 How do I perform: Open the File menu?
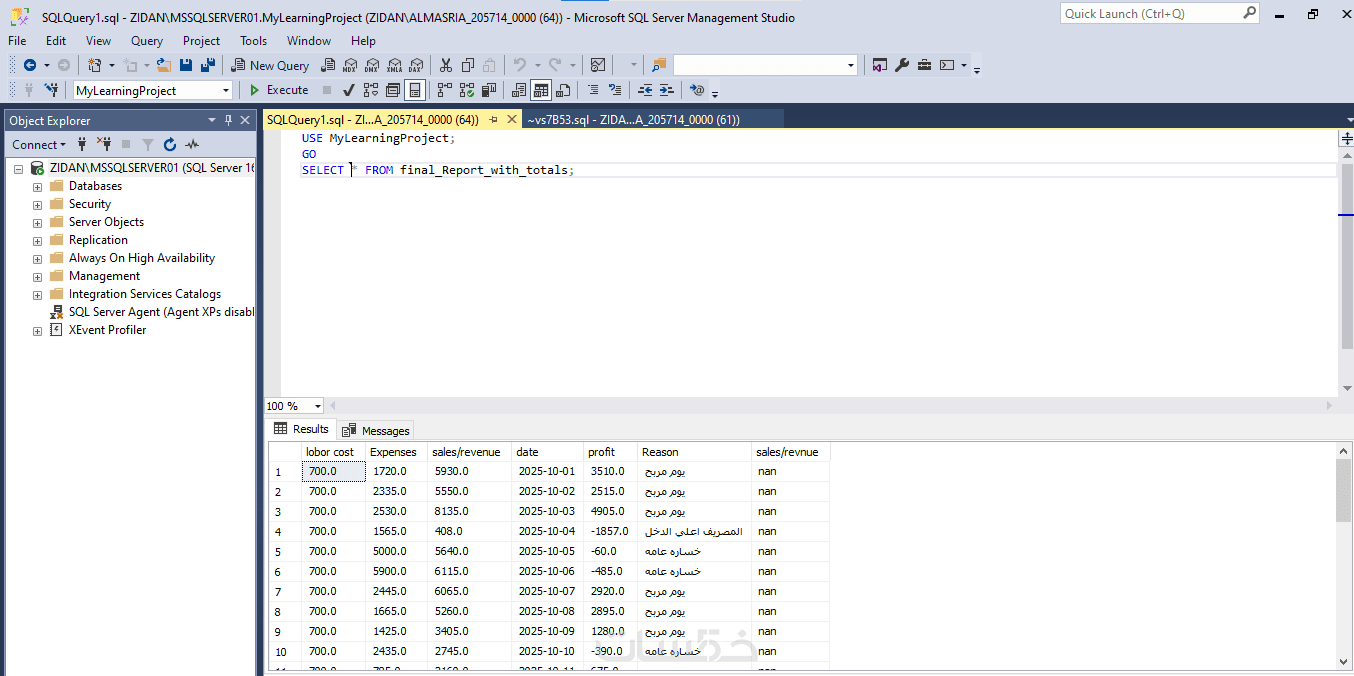click(17, 41)
